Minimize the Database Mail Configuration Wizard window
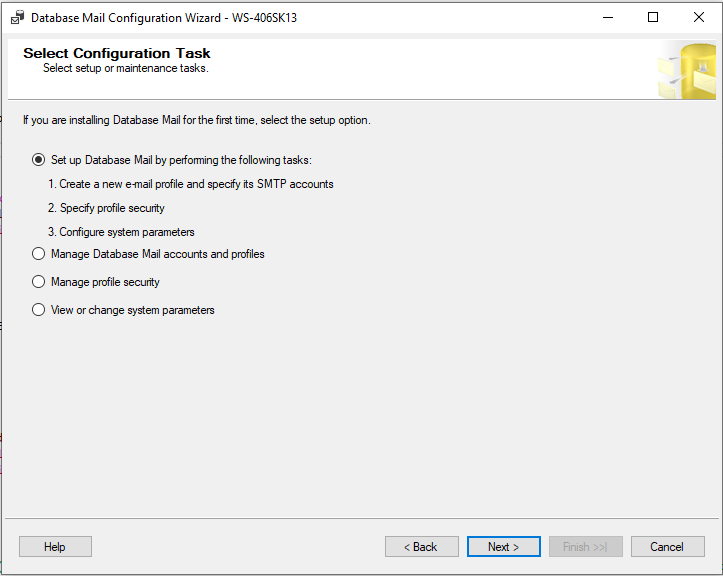Viewport: 723px width, 576px height. pyautogui.click(x=608, y=18)
